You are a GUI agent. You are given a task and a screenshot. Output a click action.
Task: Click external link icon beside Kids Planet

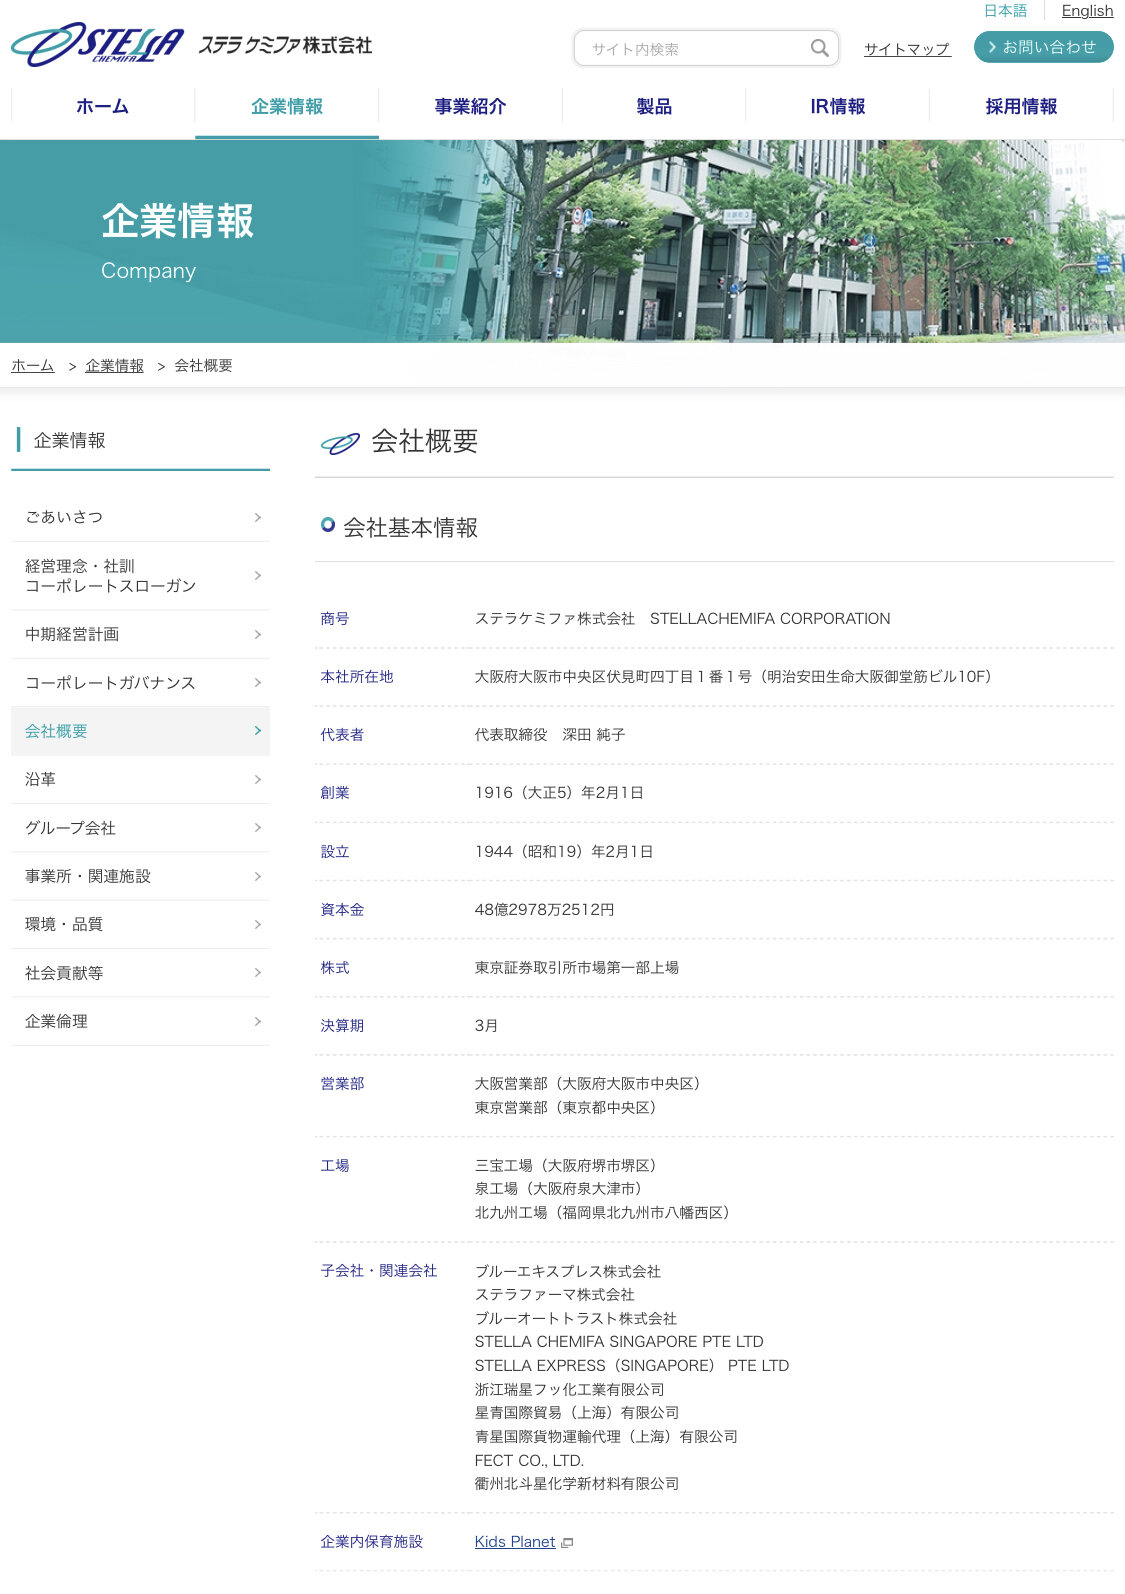[x=567, y=1543]
